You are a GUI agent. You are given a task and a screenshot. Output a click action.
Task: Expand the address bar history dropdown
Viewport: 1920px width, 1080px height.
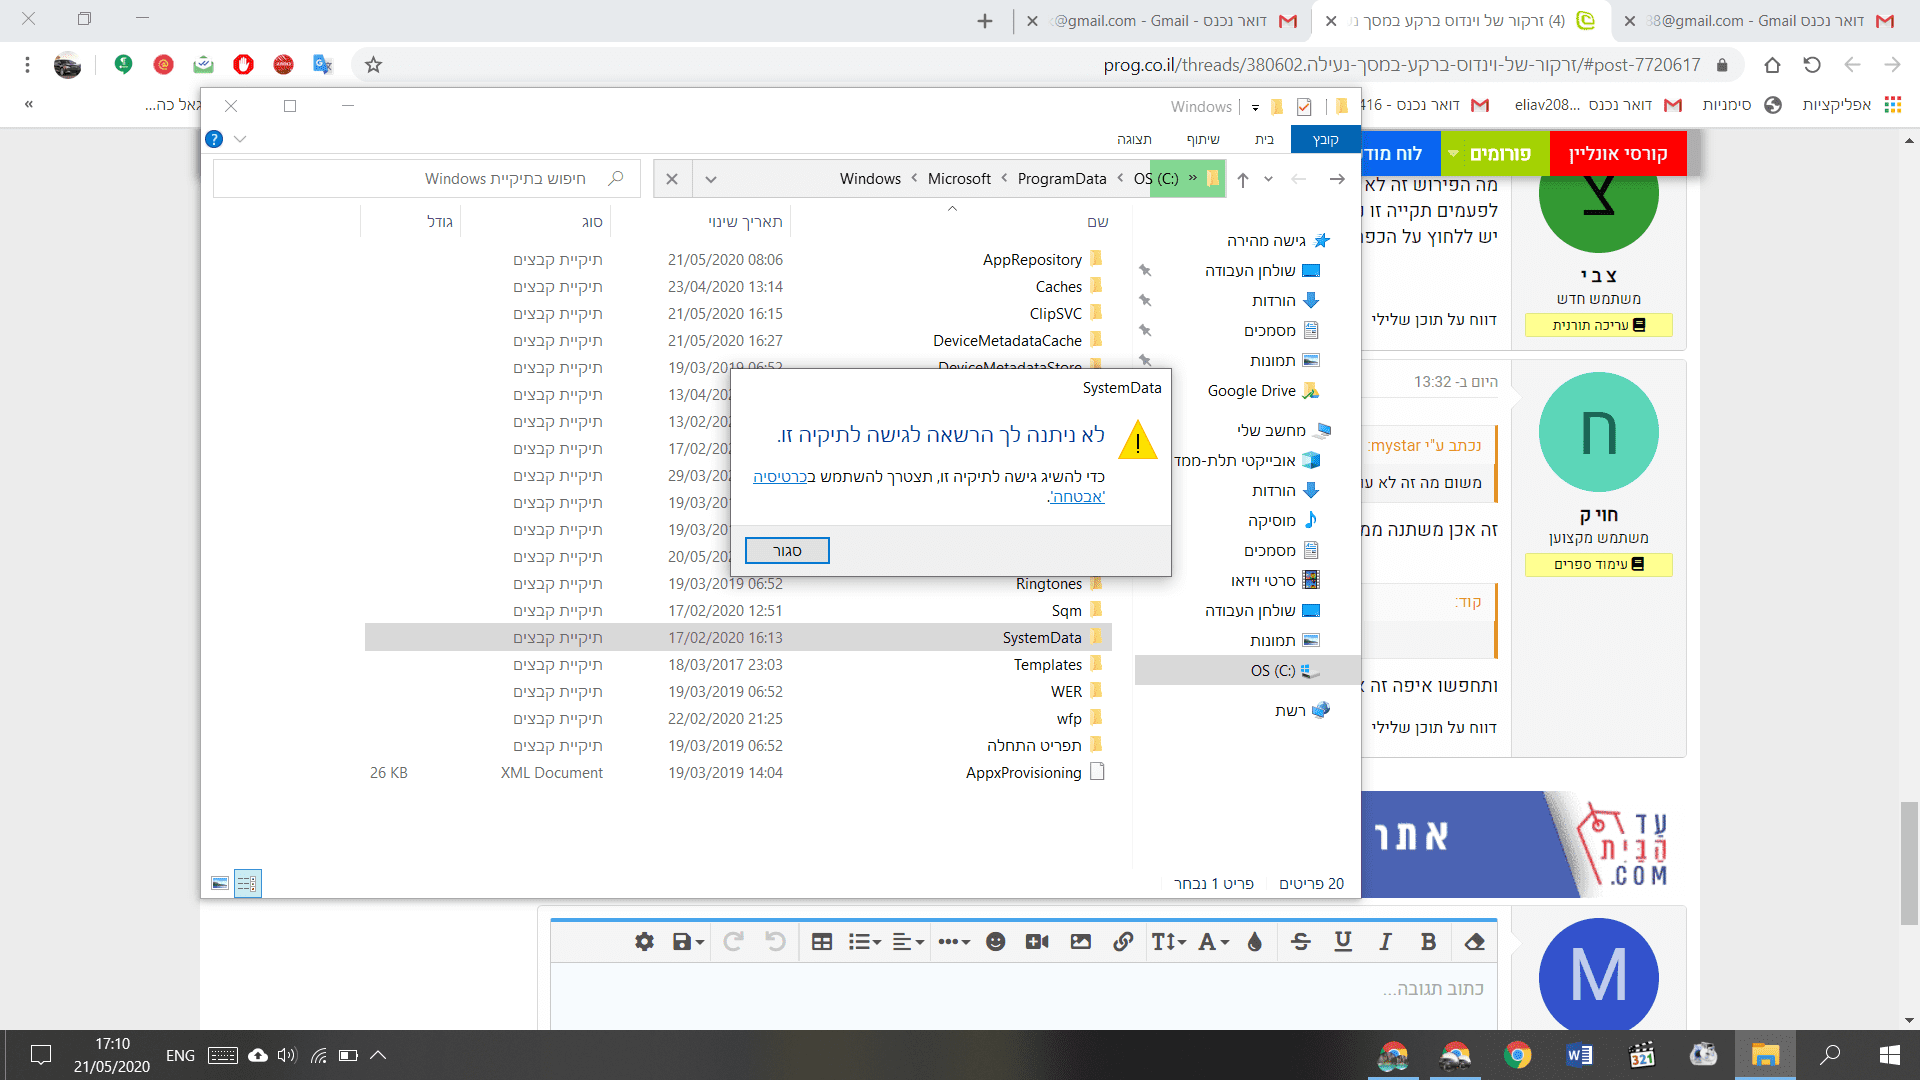coord(710,180)
